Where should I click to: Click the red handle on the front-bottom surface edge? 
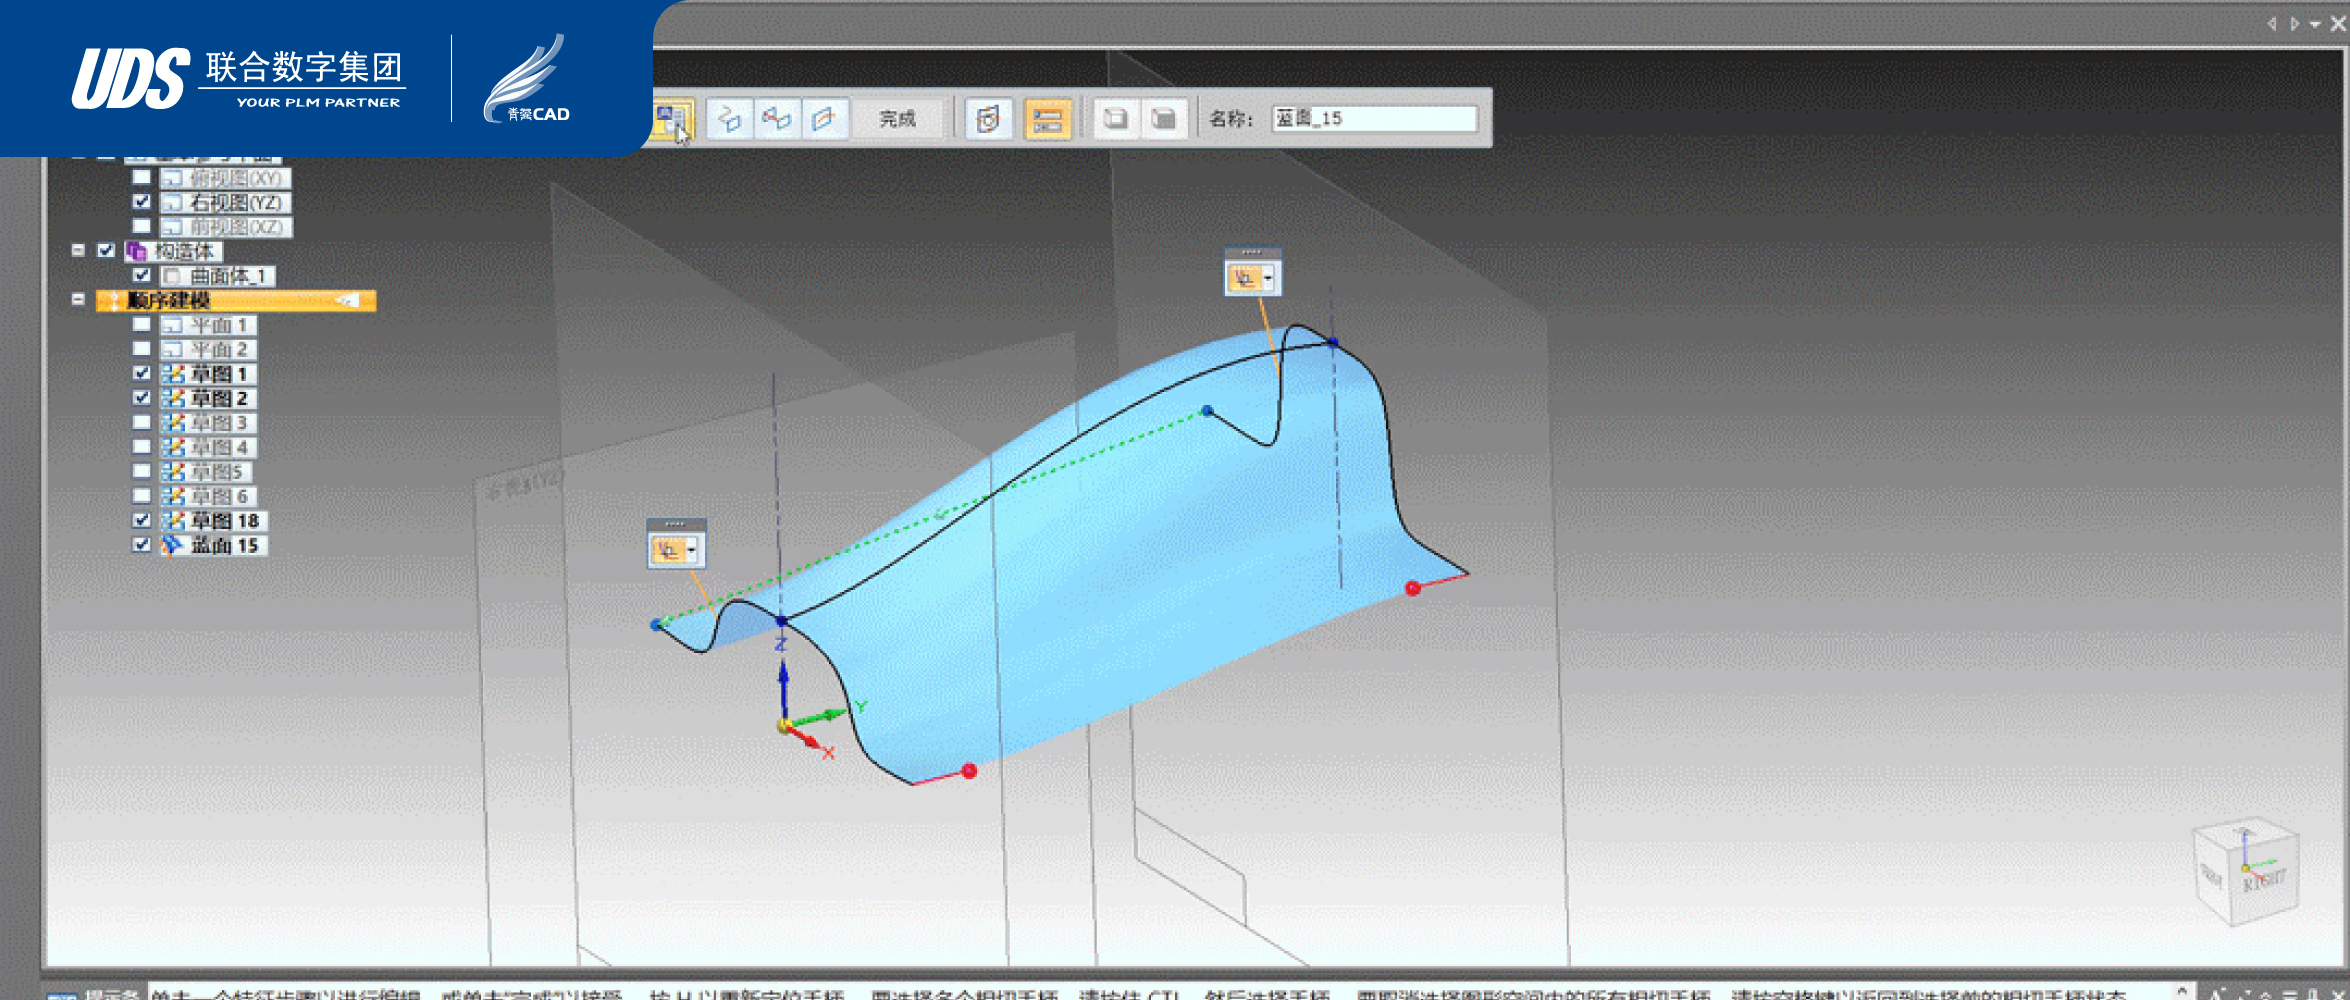click(969, 770)
